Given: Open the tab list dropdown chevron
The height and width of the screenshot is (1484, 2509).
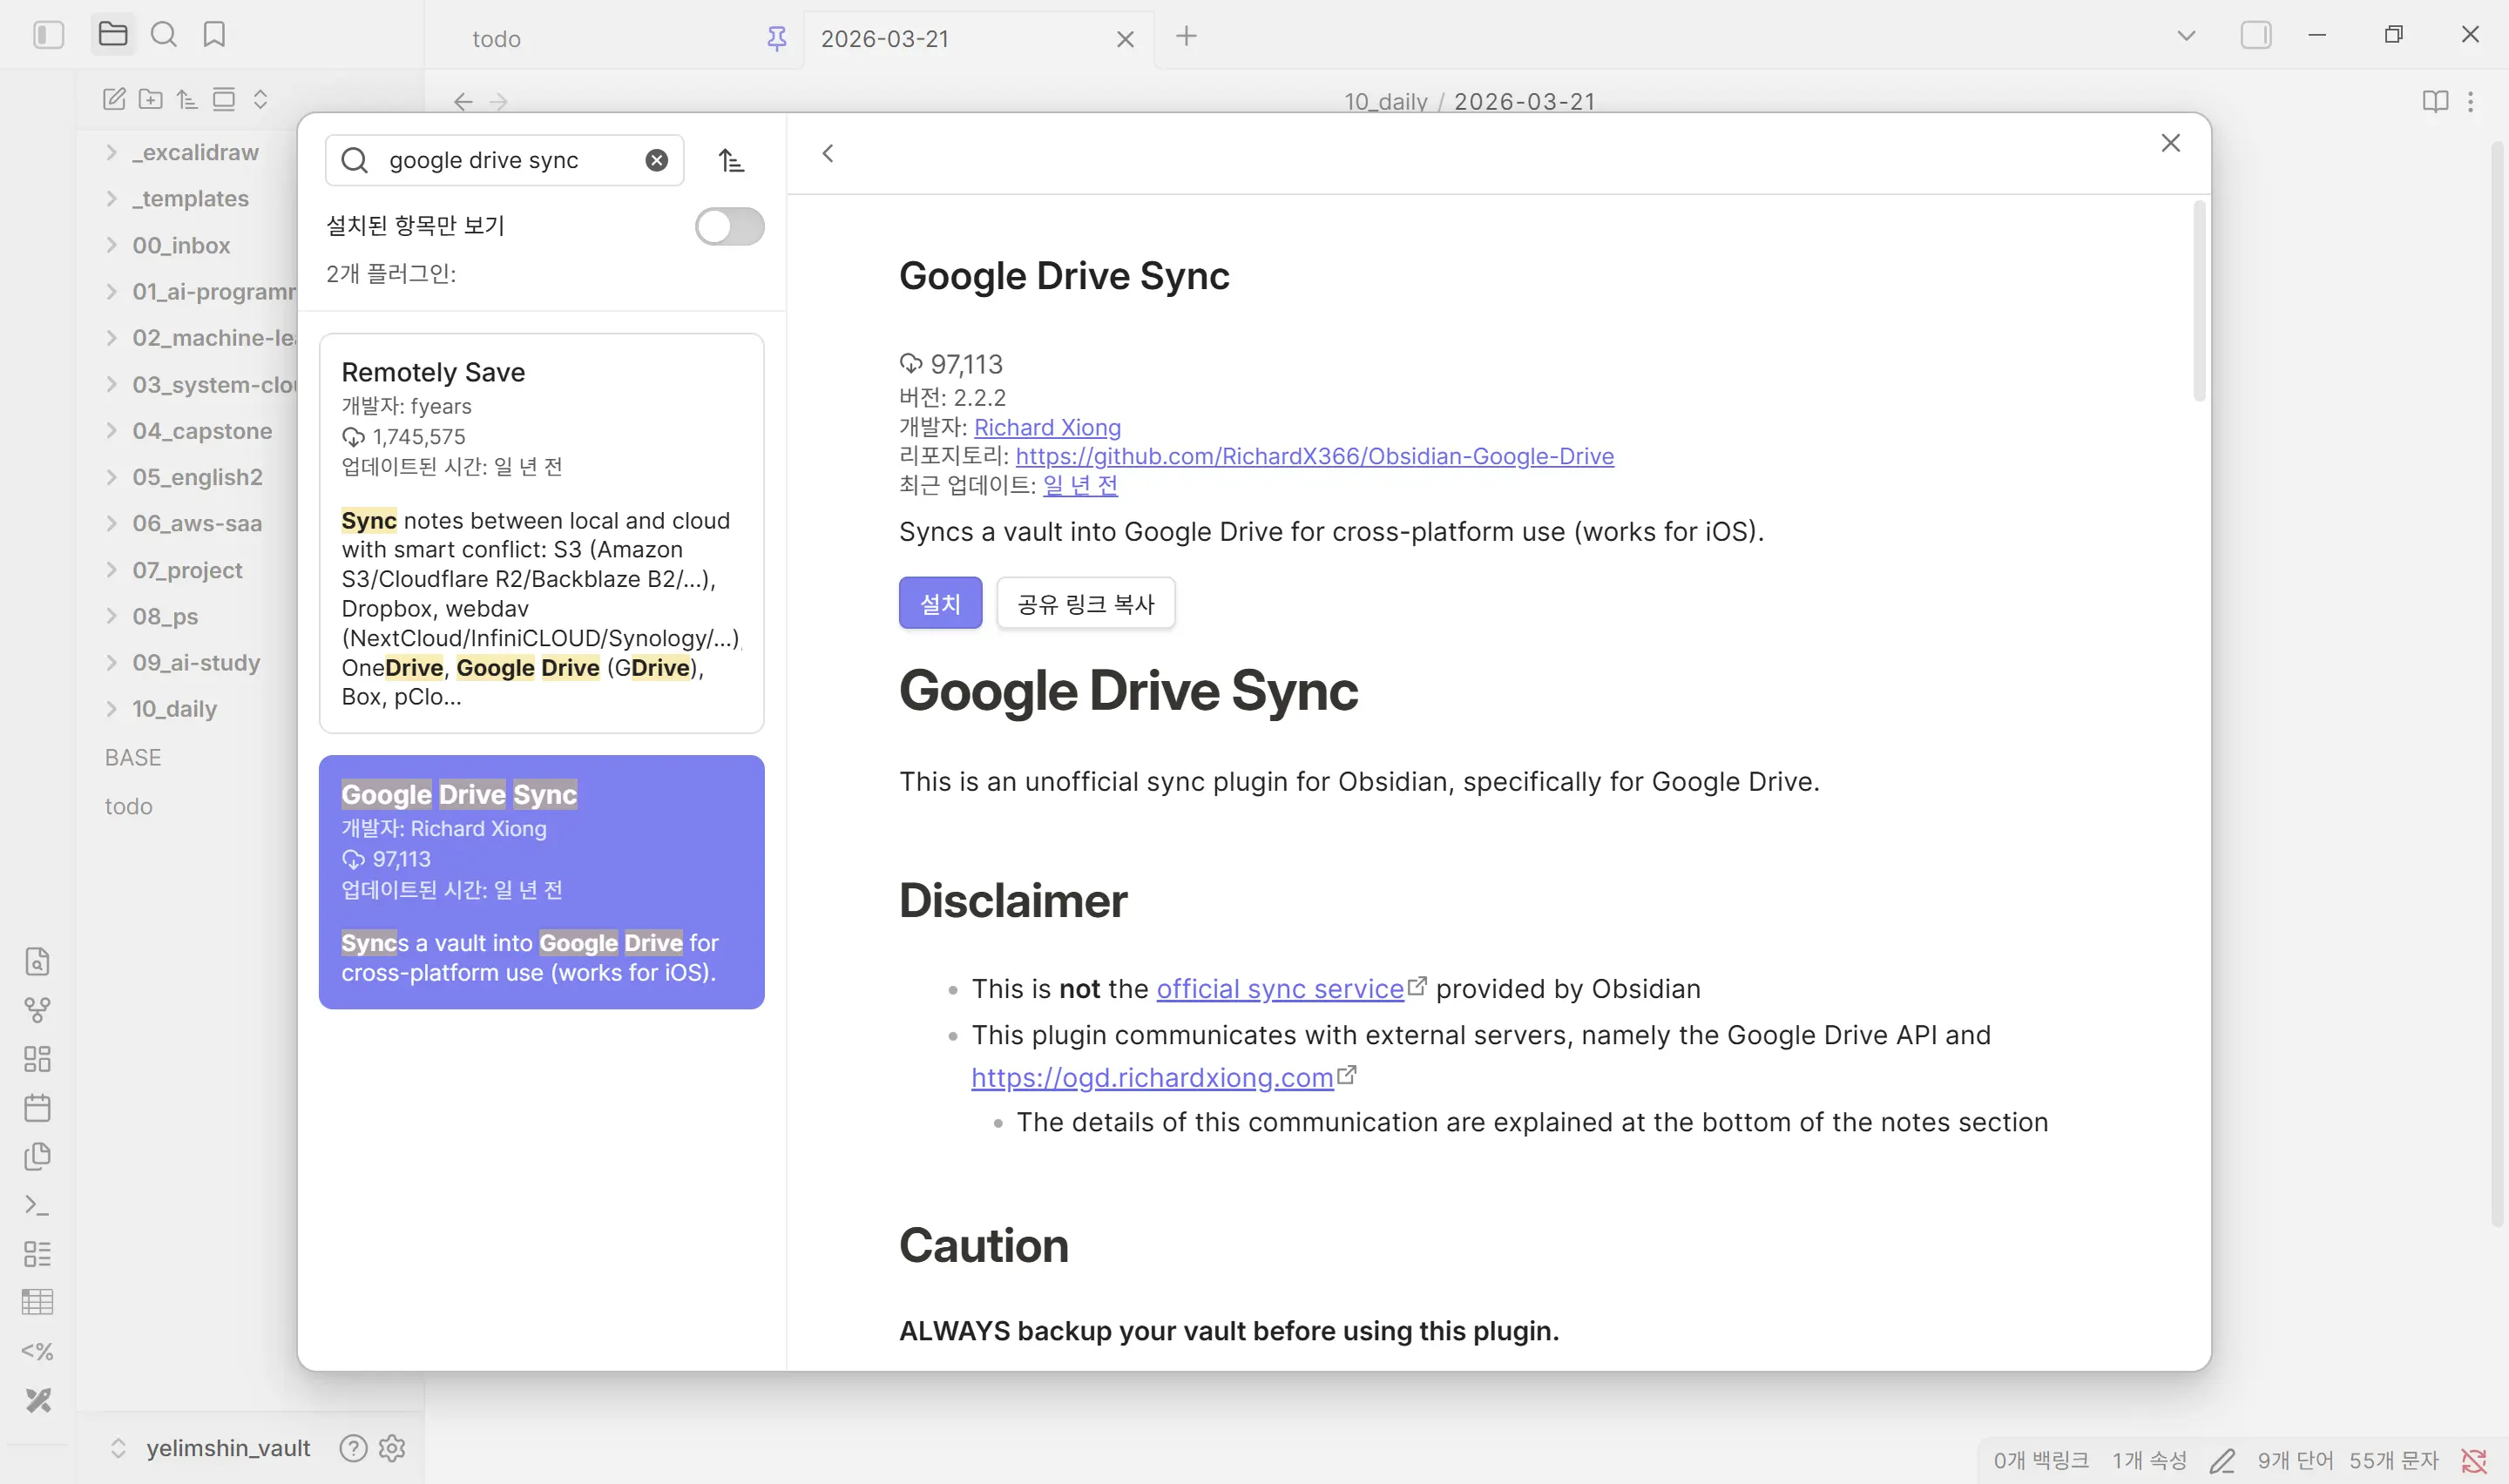Looking at the screenshot, I should pos(2186,36).
